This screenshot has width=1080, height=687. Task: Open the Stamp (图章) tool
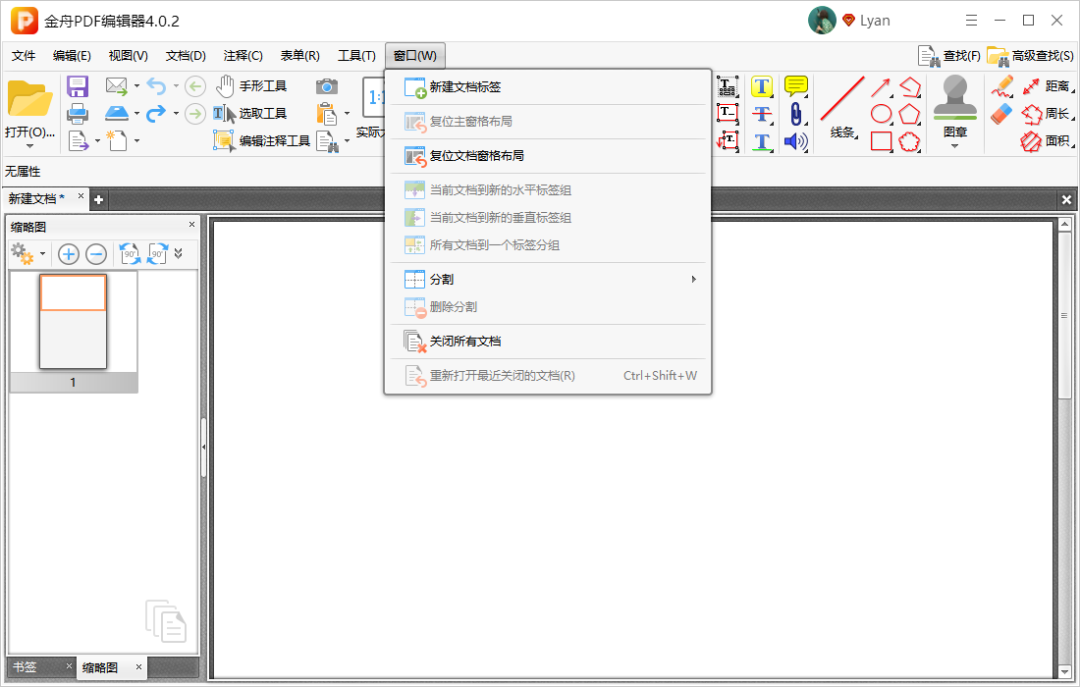point(955,107)
